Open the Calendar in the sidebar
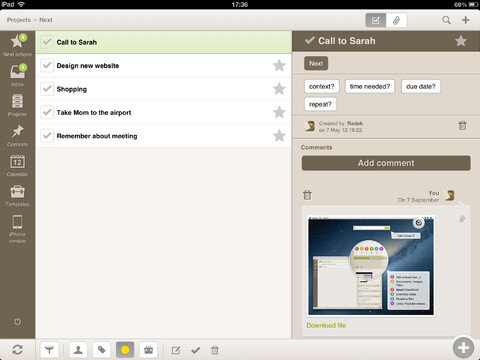 17,165
